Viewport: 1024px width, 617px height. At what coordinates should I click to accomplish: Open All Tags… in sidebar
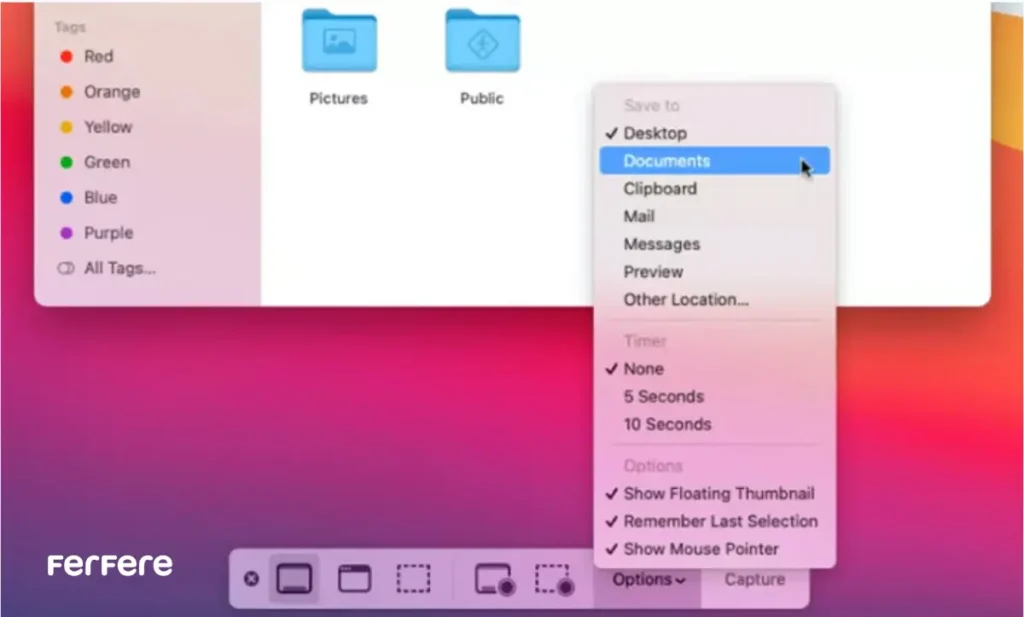119,268
